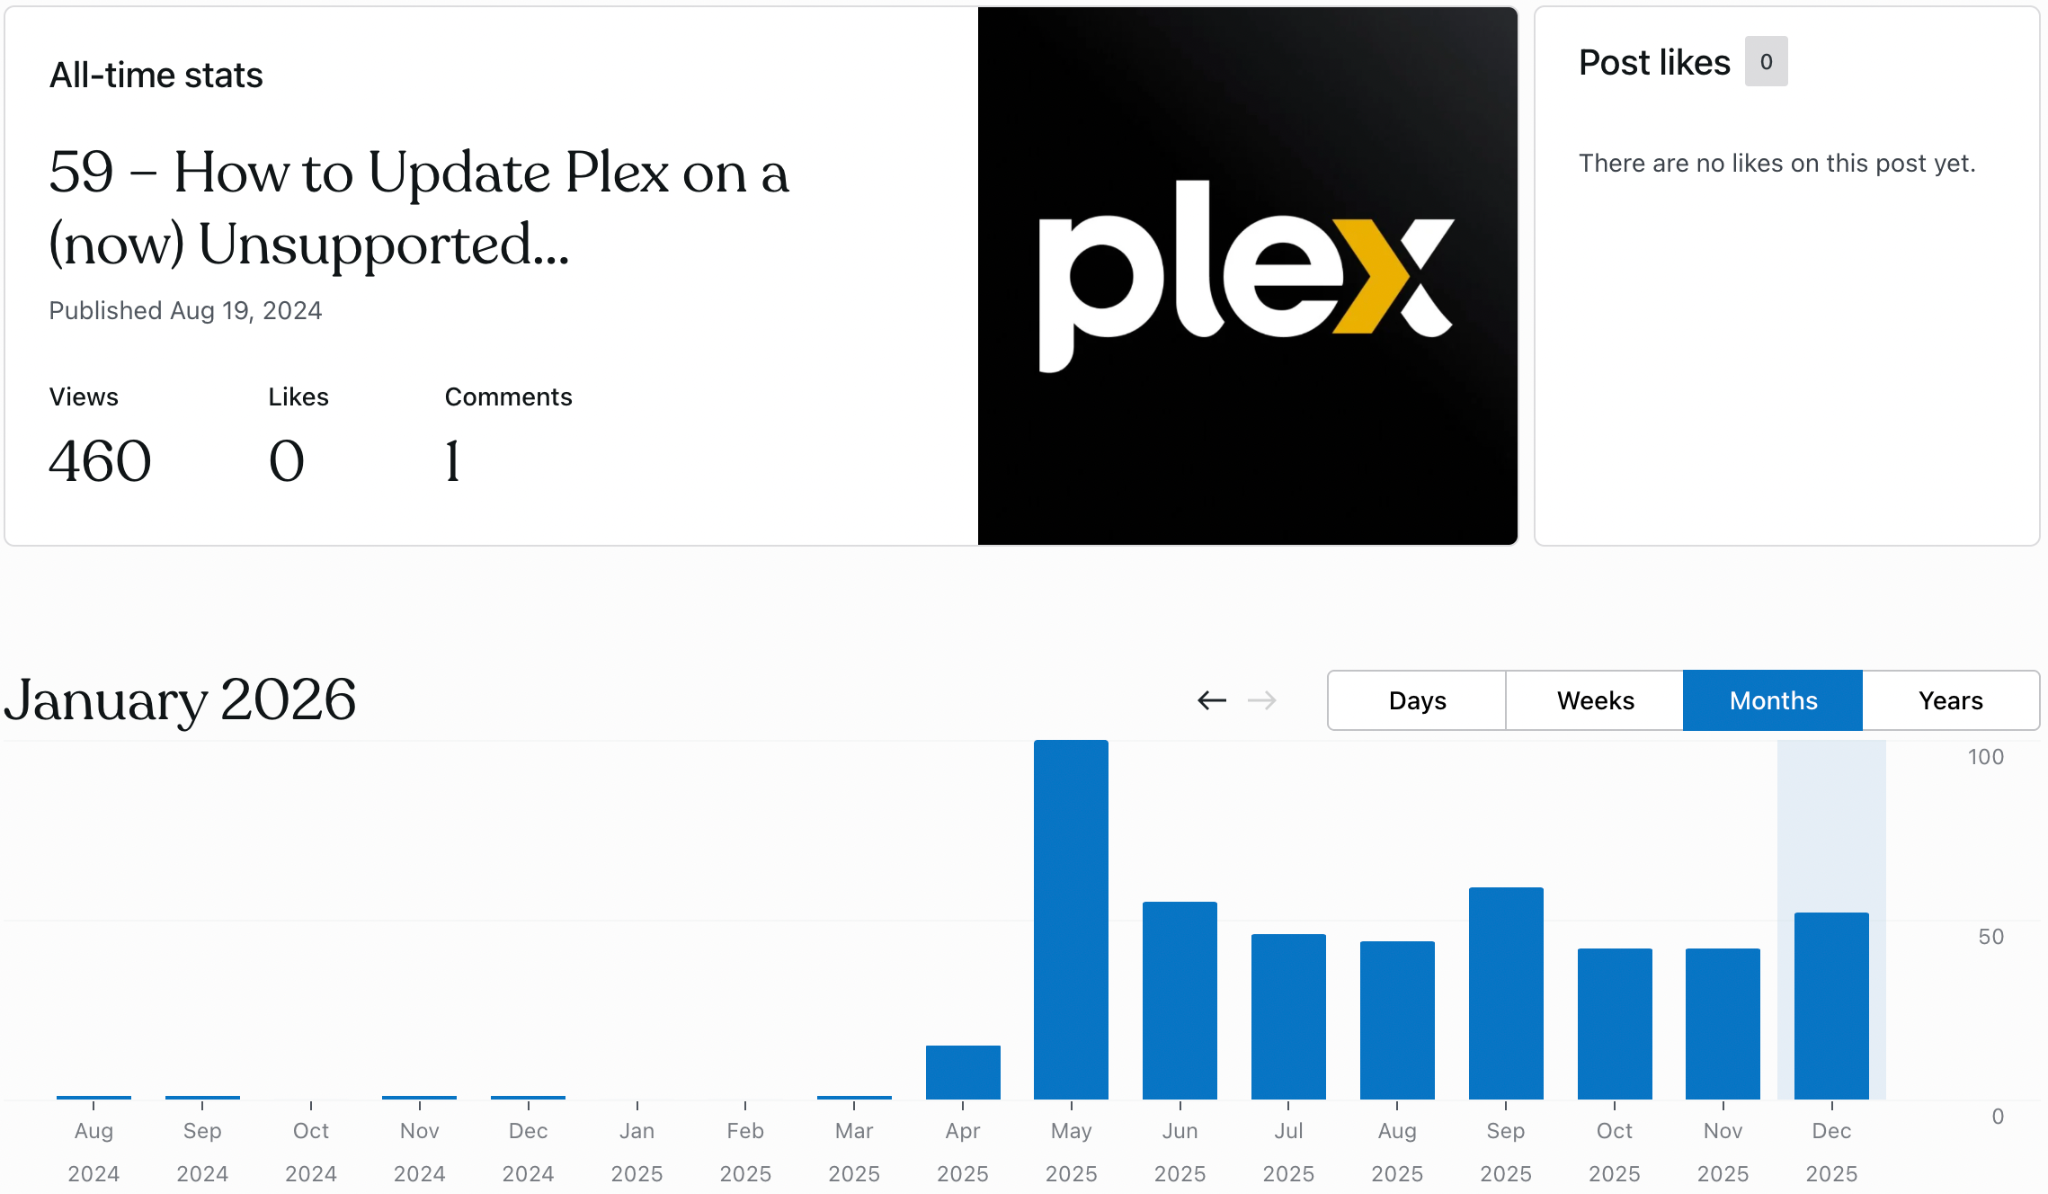Click the comments count value
Image resolution: width=2048 pixels, height=1194 pixels.
click(453, 461)
